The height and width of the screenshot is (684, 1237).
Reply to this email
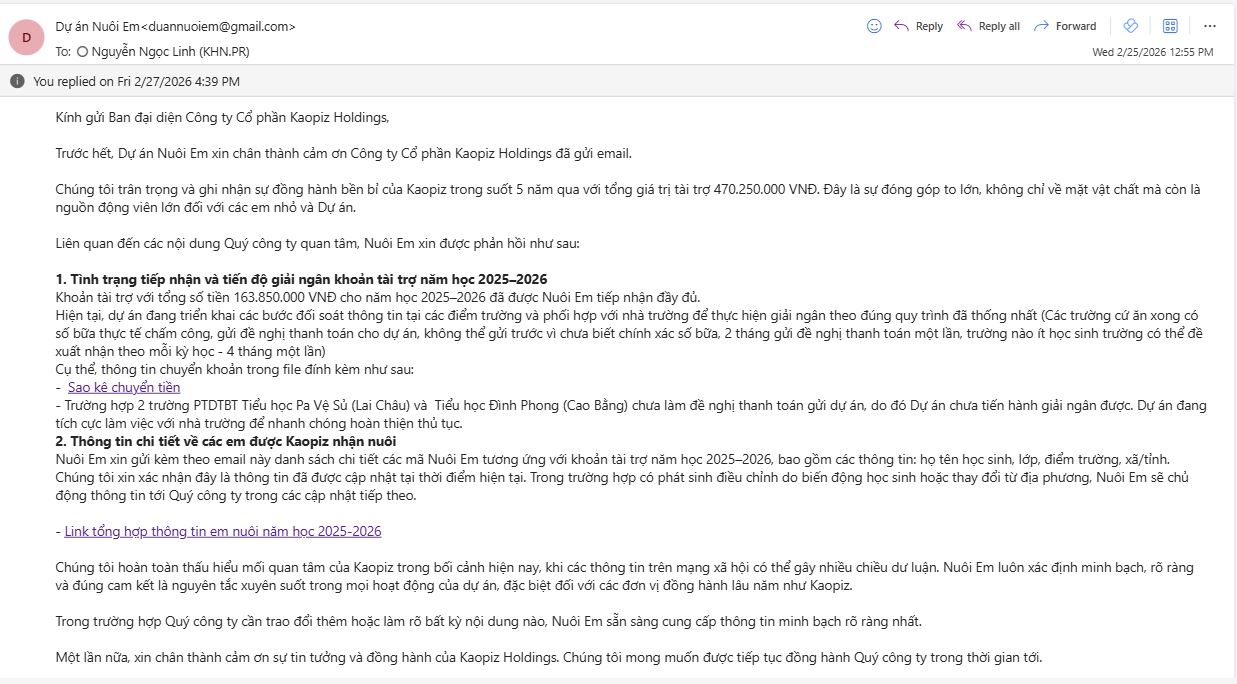click(x=918, y=26)
